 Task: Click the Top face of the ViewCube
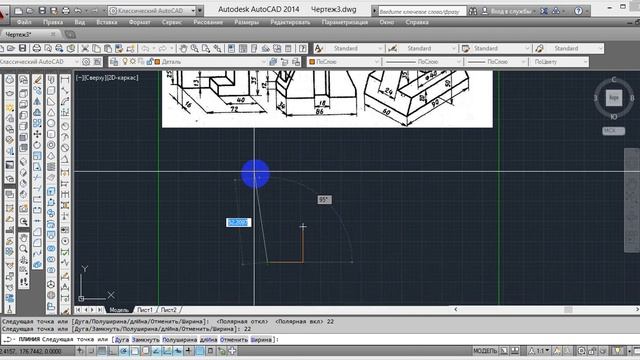click(x=613, y=98)
